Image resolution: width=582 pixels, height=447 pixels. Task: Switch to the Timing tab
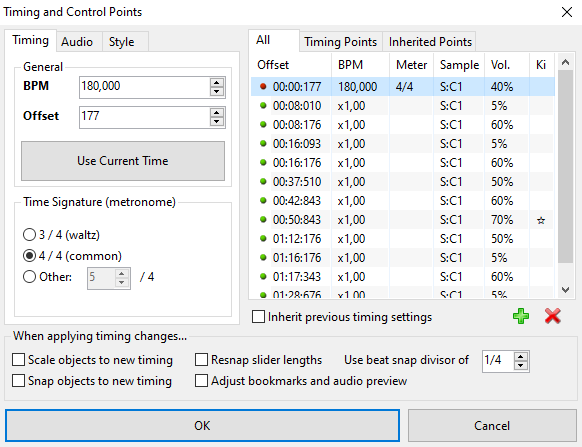[30, 40]
